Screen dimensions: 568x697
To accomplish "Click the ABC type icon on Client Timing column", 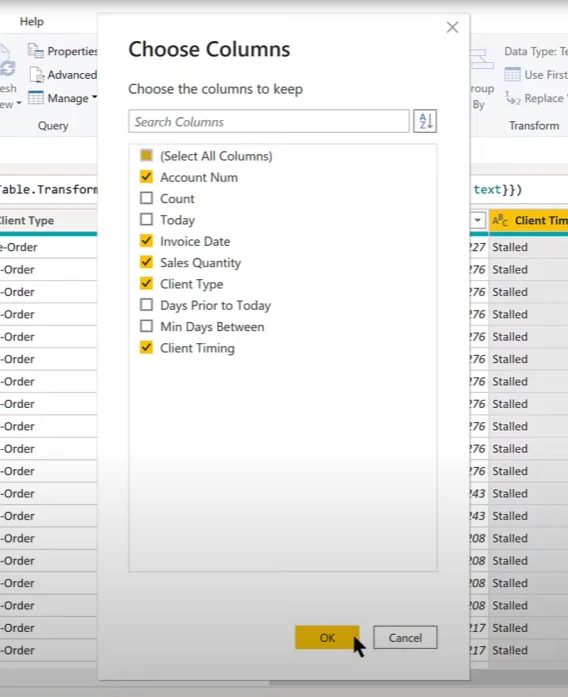I will [500, 220].
